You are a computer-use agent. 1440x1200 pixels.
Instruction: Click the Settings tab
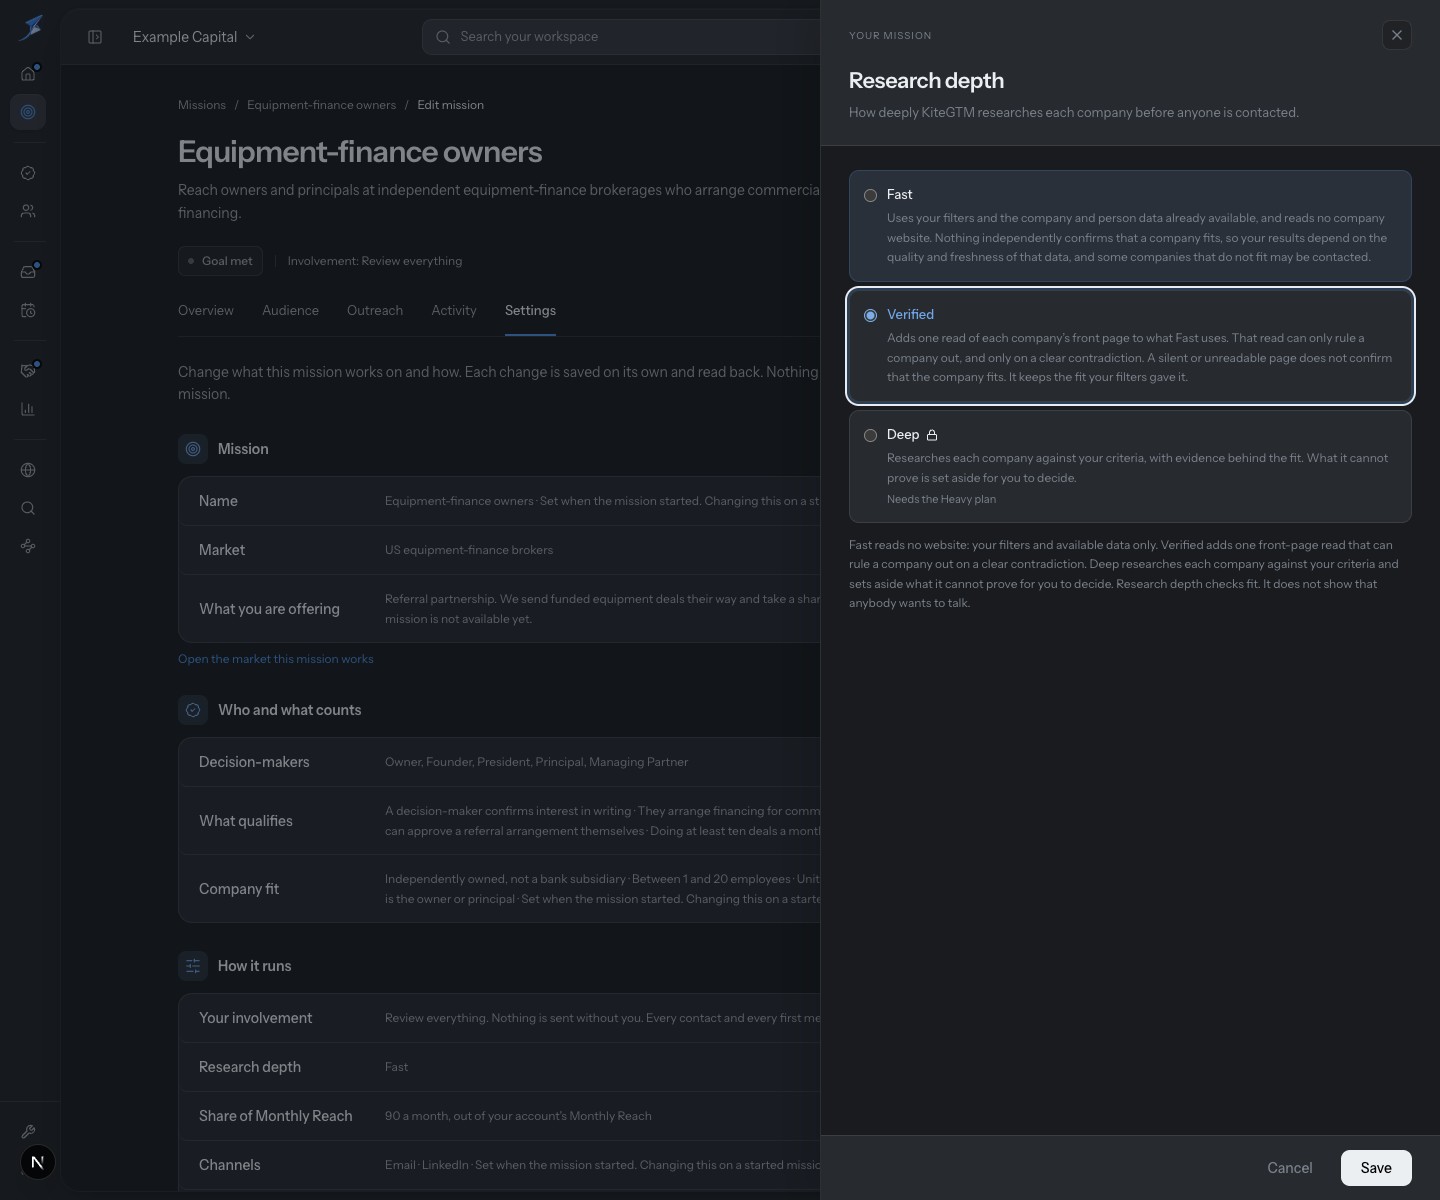pyautogui.click(x=530, y=311)
